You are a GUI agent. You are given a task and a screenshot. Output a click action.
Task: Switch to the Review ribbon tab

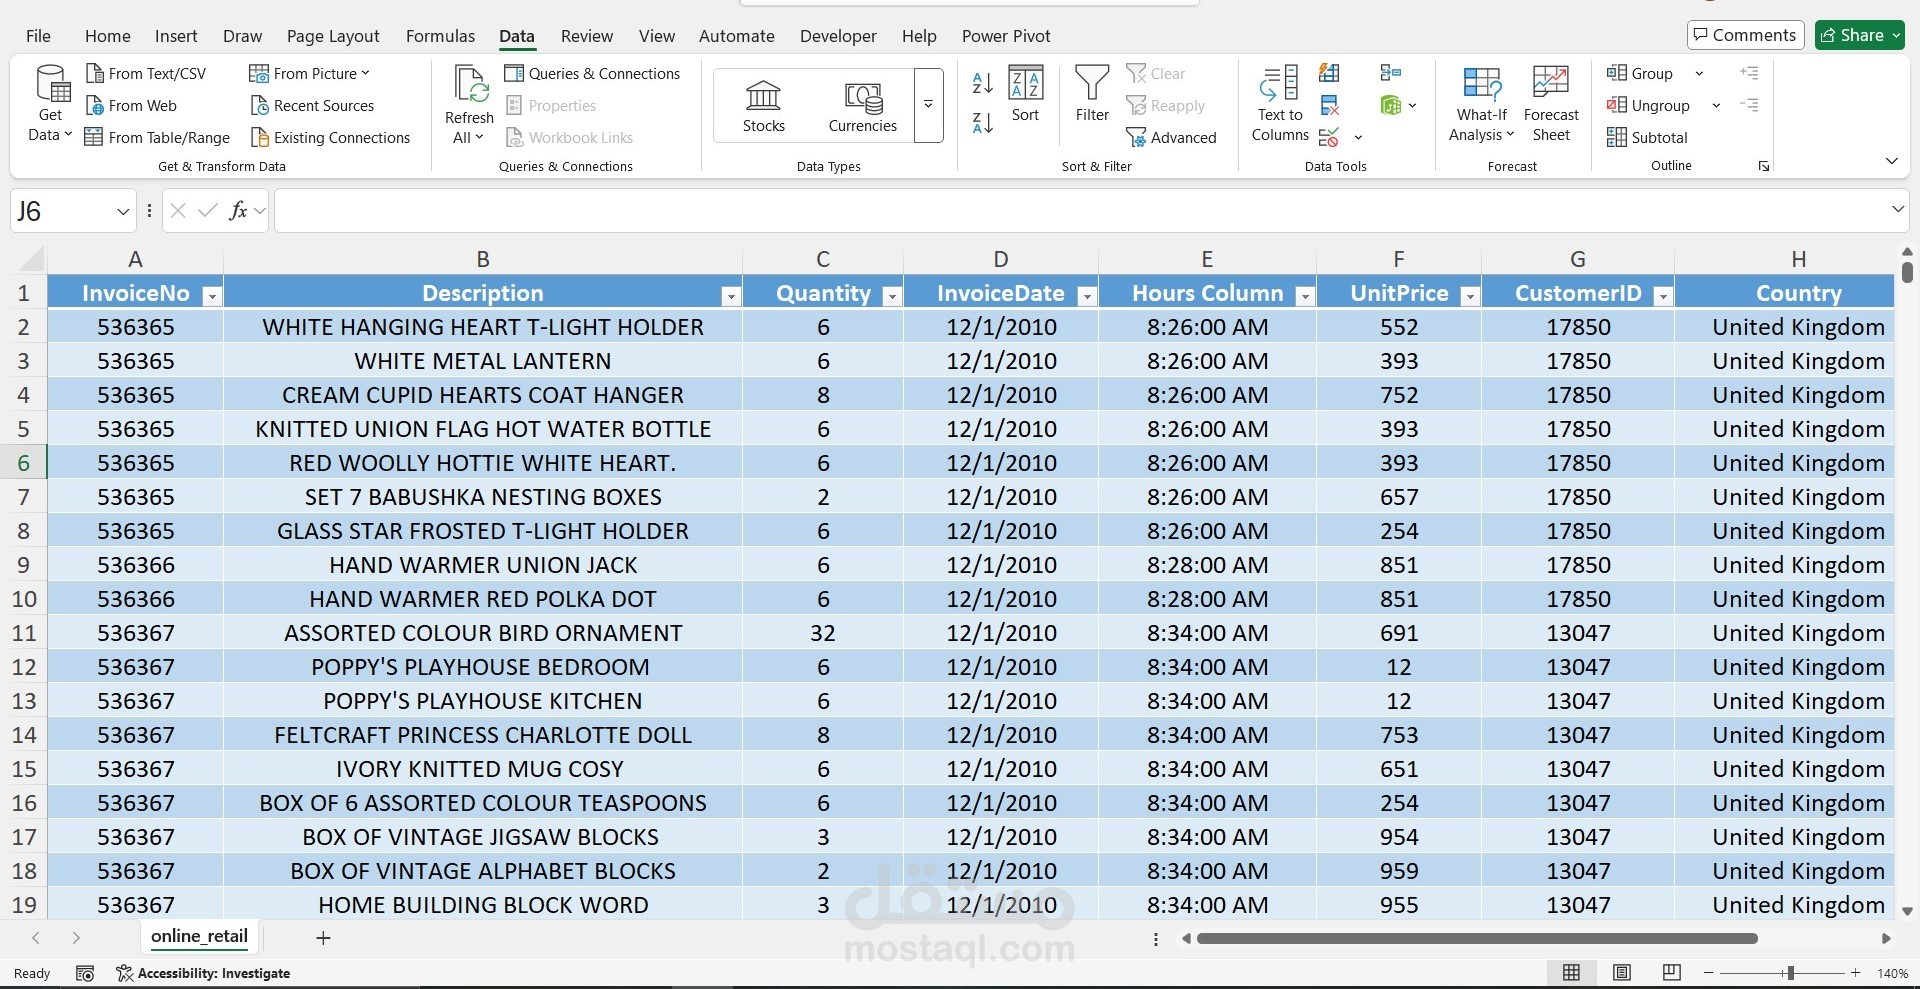[586, 36]
